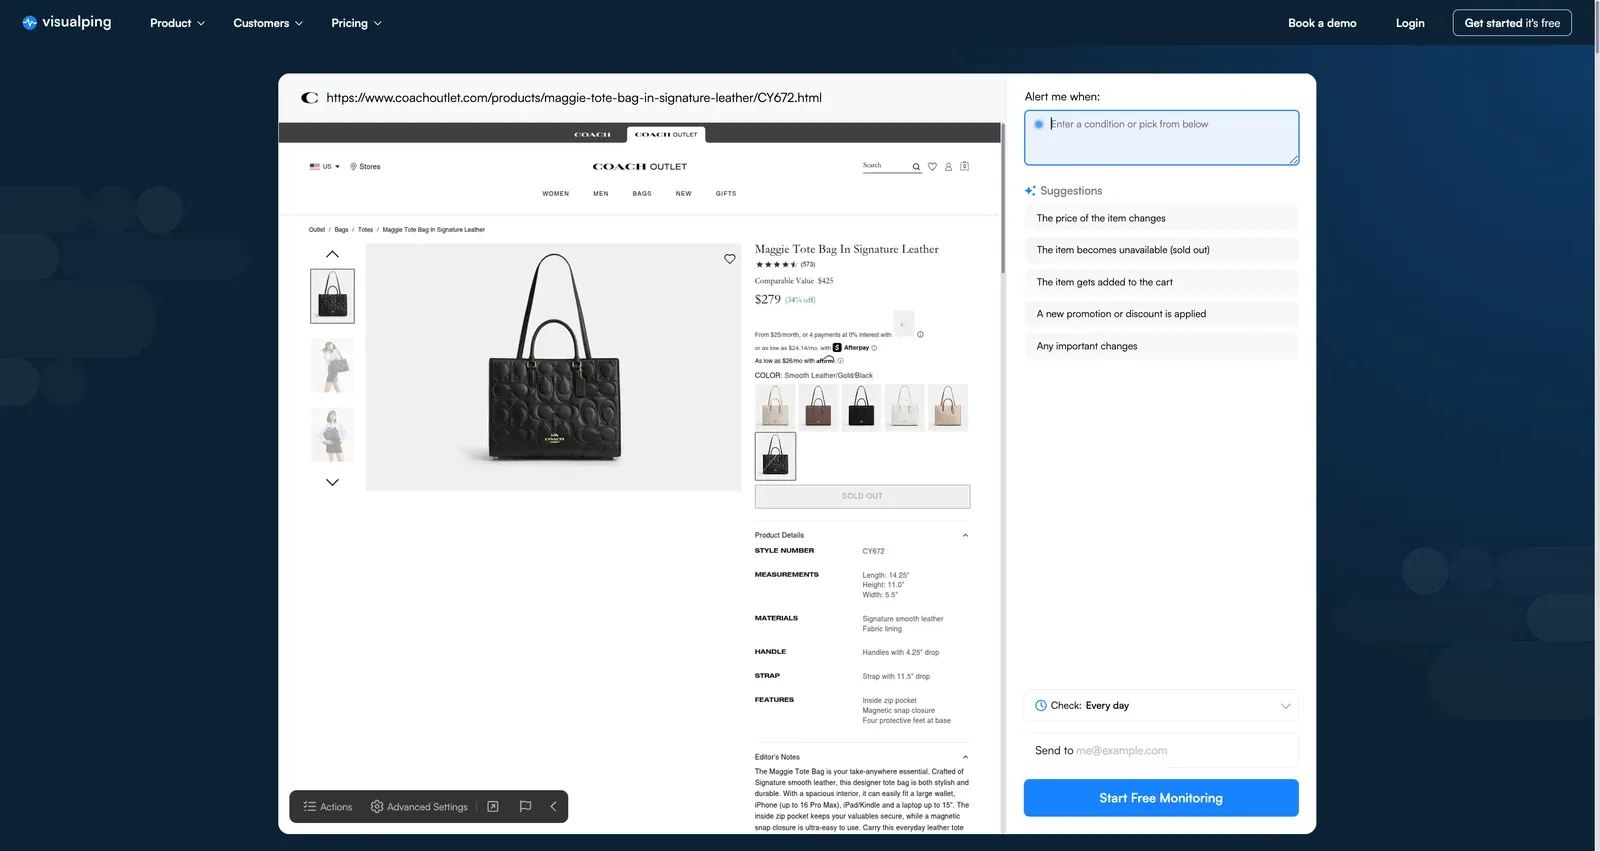Select the brown bag color swatch

[818, 407]
